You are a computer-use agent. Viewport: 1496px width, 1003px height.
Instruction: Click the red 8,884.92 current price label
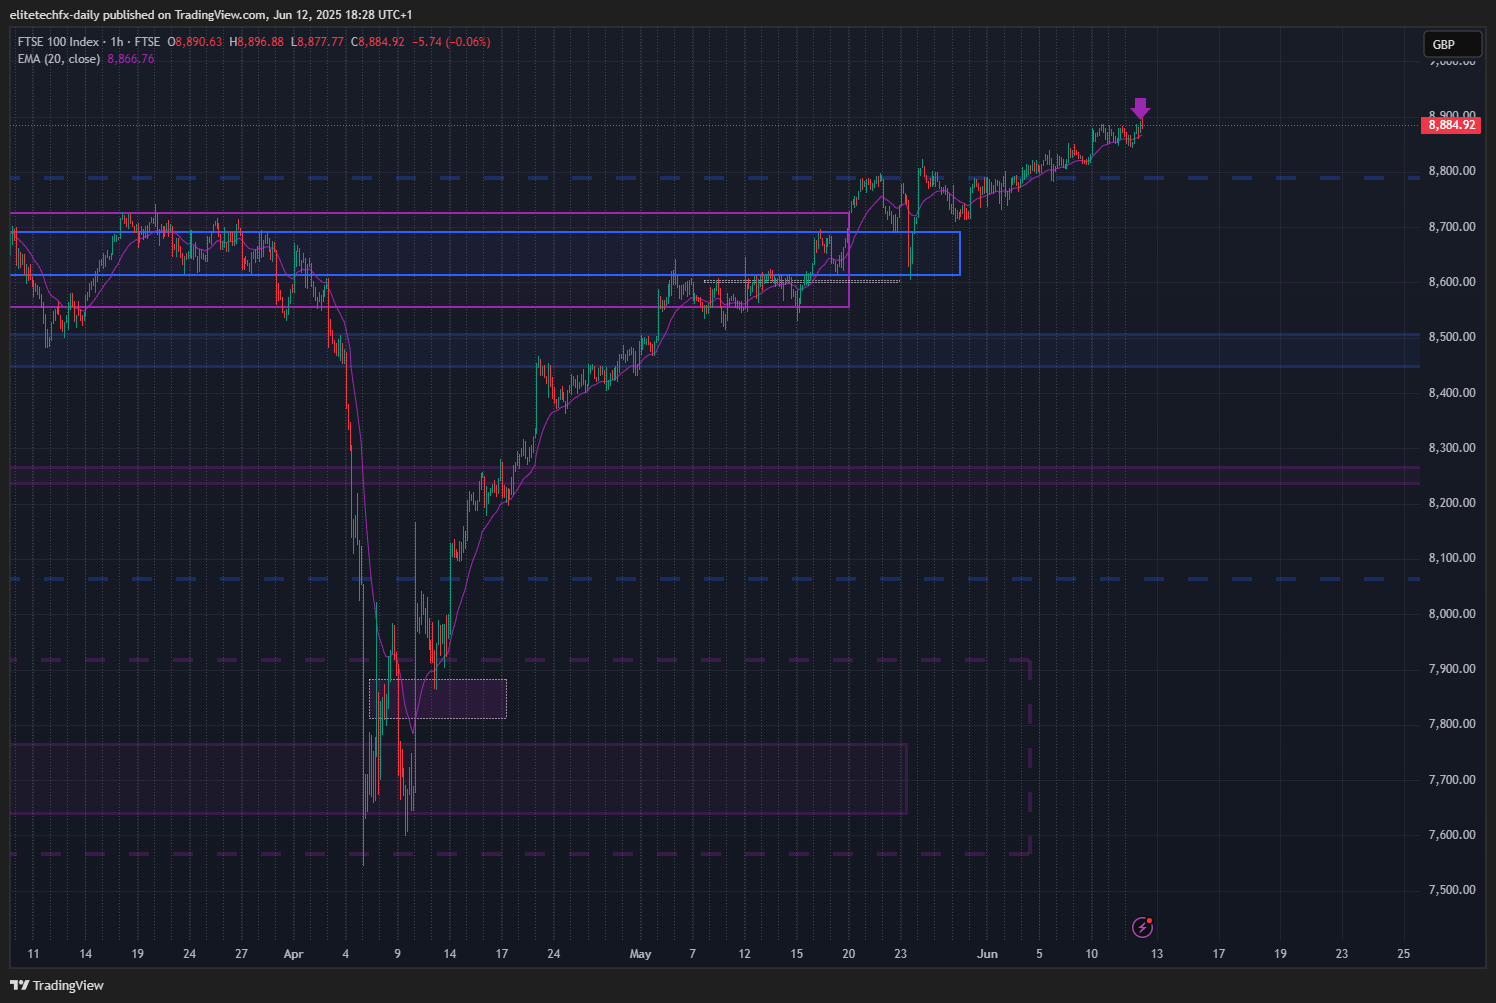tap(1451, 125)
